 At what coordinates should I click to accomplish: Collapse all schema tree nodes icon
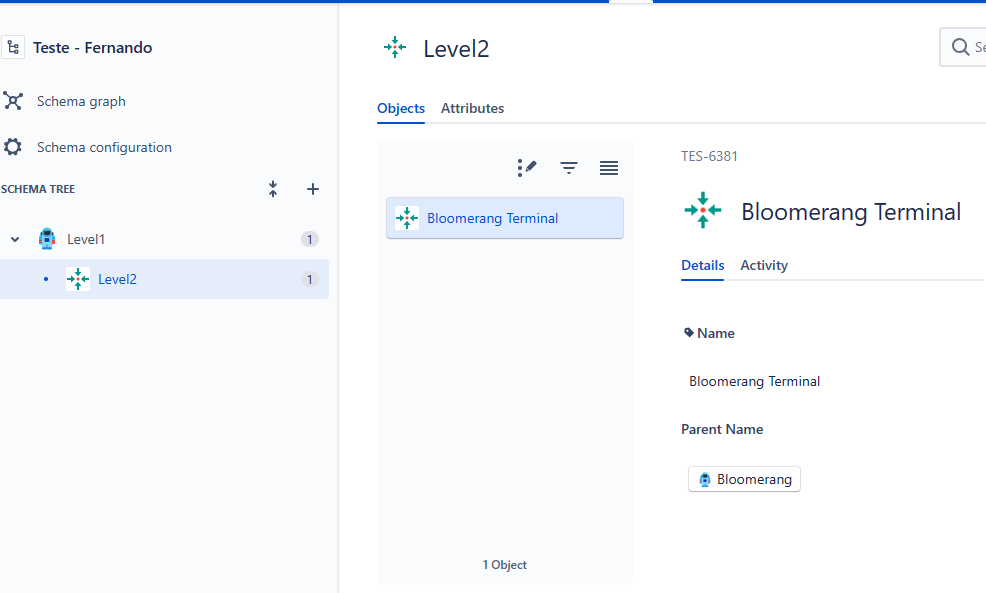pyautogui.click(x=273, y=189)
